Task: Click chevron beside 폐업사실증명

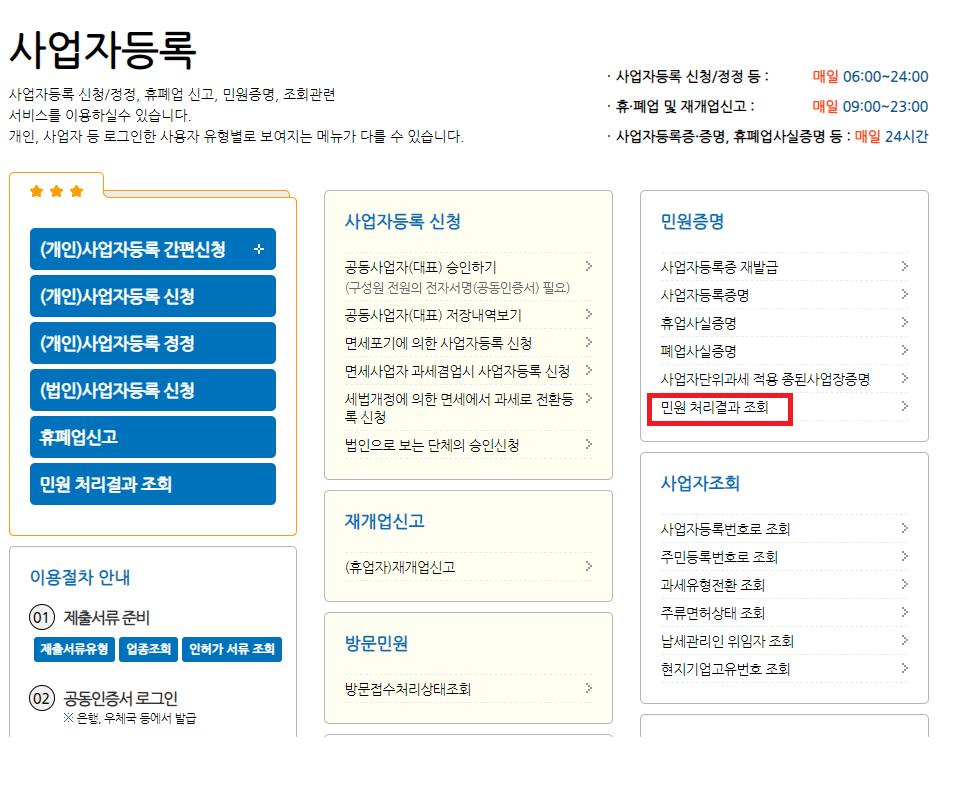Action: pos(905,350)
